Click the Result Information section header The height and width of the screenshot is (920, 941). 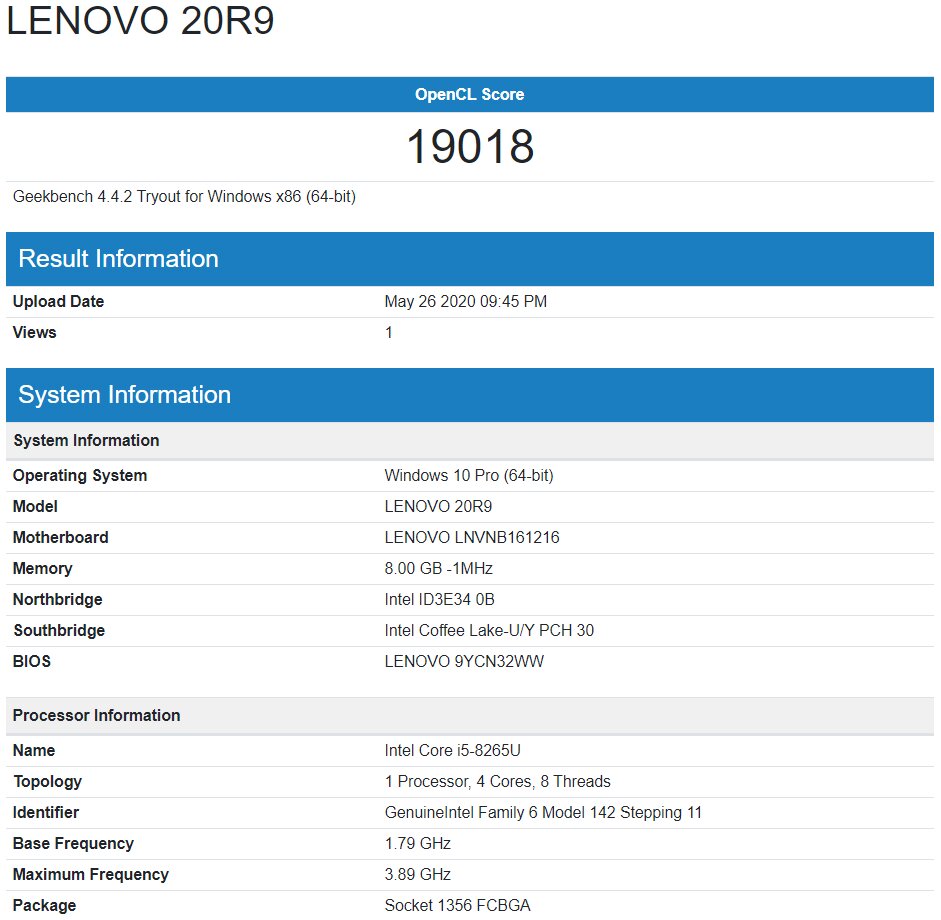click(470, 259)
